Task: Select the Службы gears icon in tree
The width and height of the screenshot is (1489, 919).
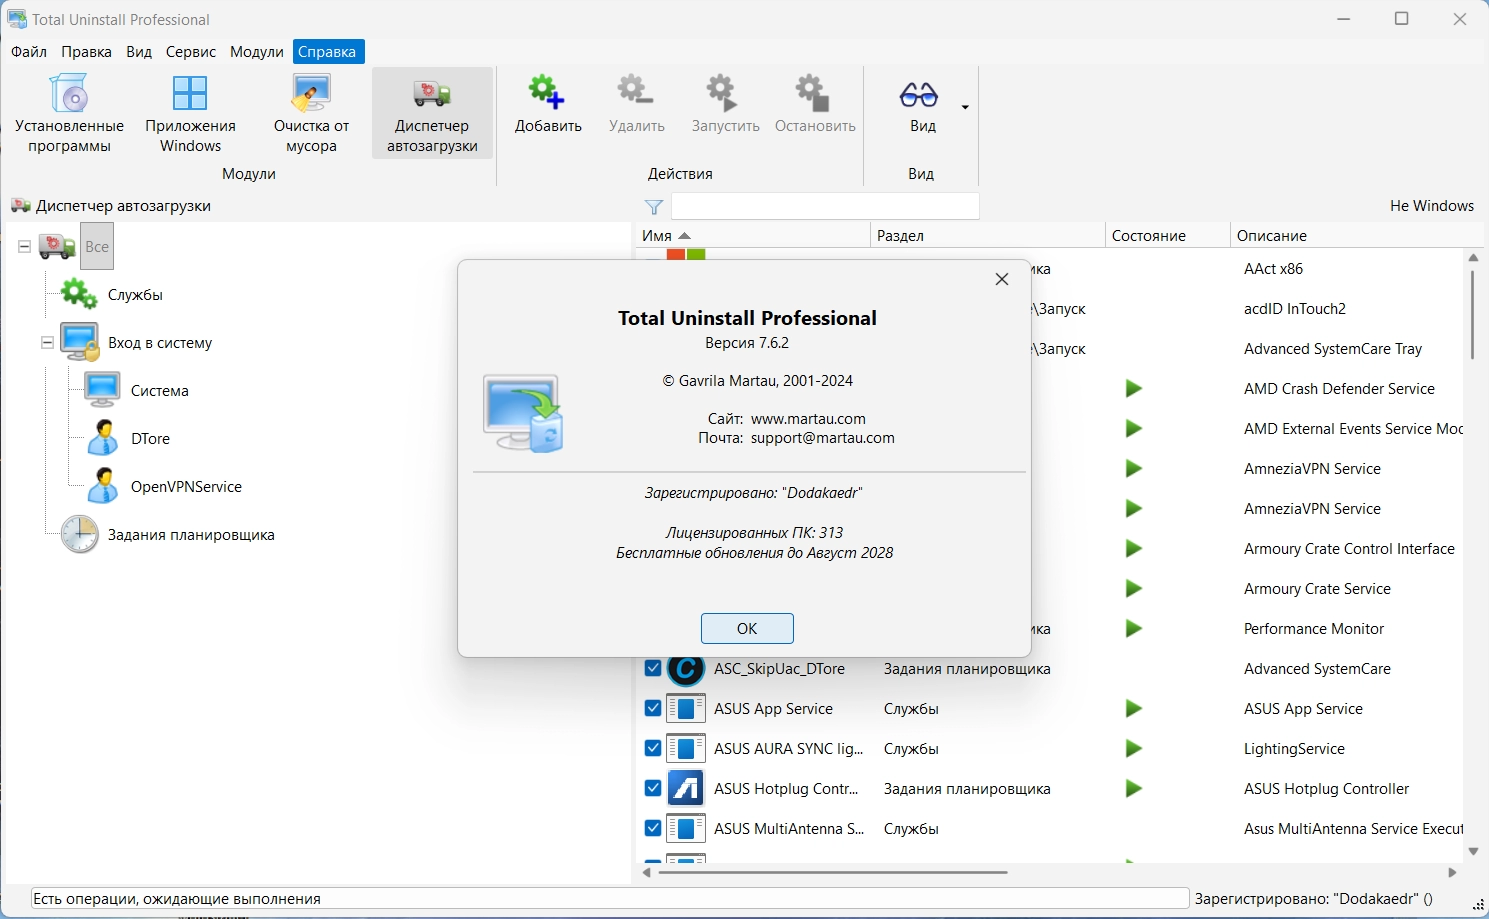Action: [x=79, y=294]
